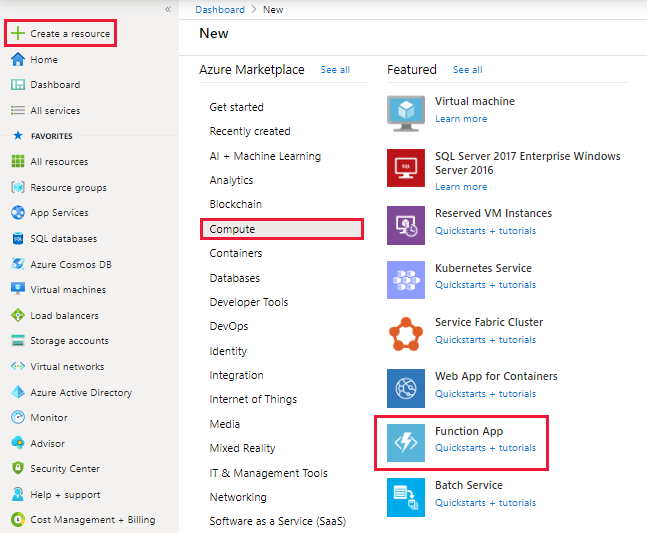Collapse the sidebar with double chevron
The width and height of the screenshot is (647, 533).
click(168, 9)
